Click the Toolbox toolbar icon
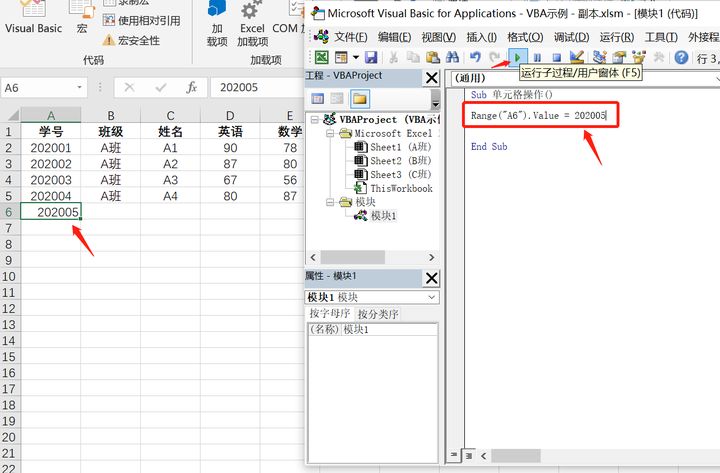 point(658,57)
